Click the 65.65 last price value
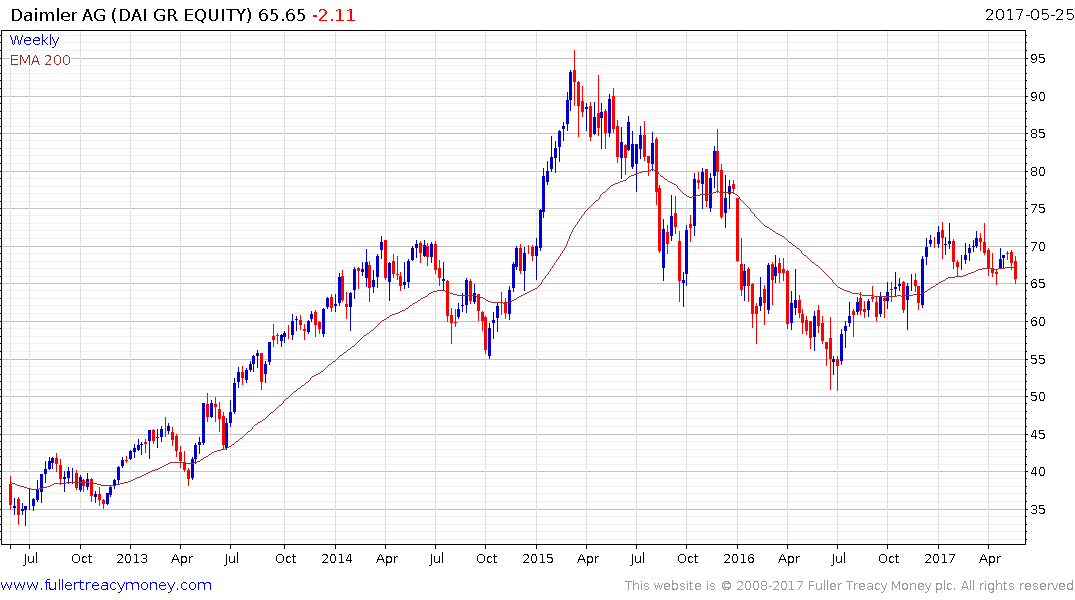 click(282, 14)
